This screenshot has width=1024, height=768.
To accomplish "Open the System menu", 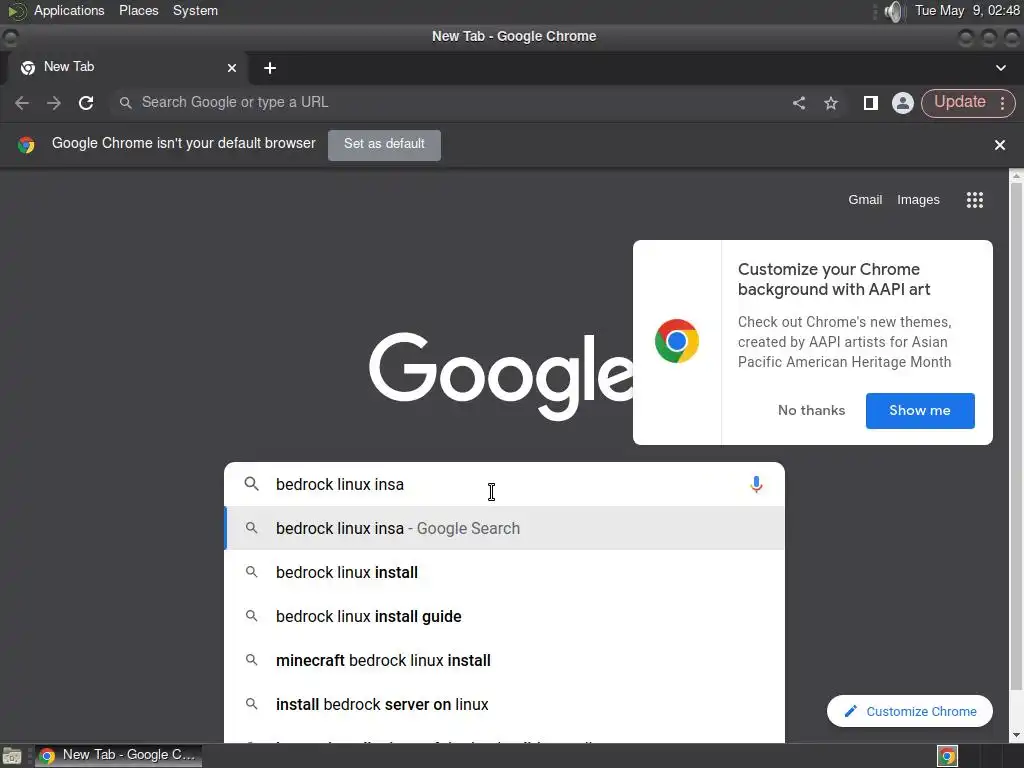I will pos(195,10).
